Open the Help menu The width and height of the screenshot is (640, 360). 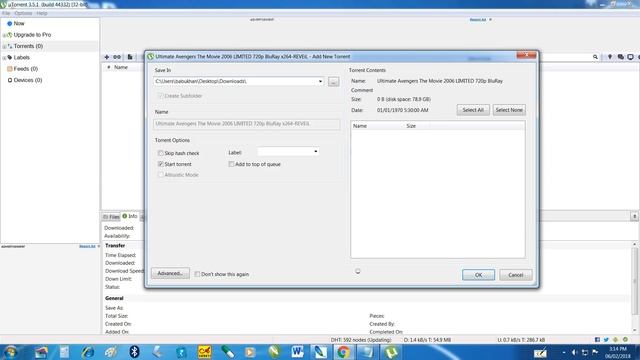(x=42, y=13)
